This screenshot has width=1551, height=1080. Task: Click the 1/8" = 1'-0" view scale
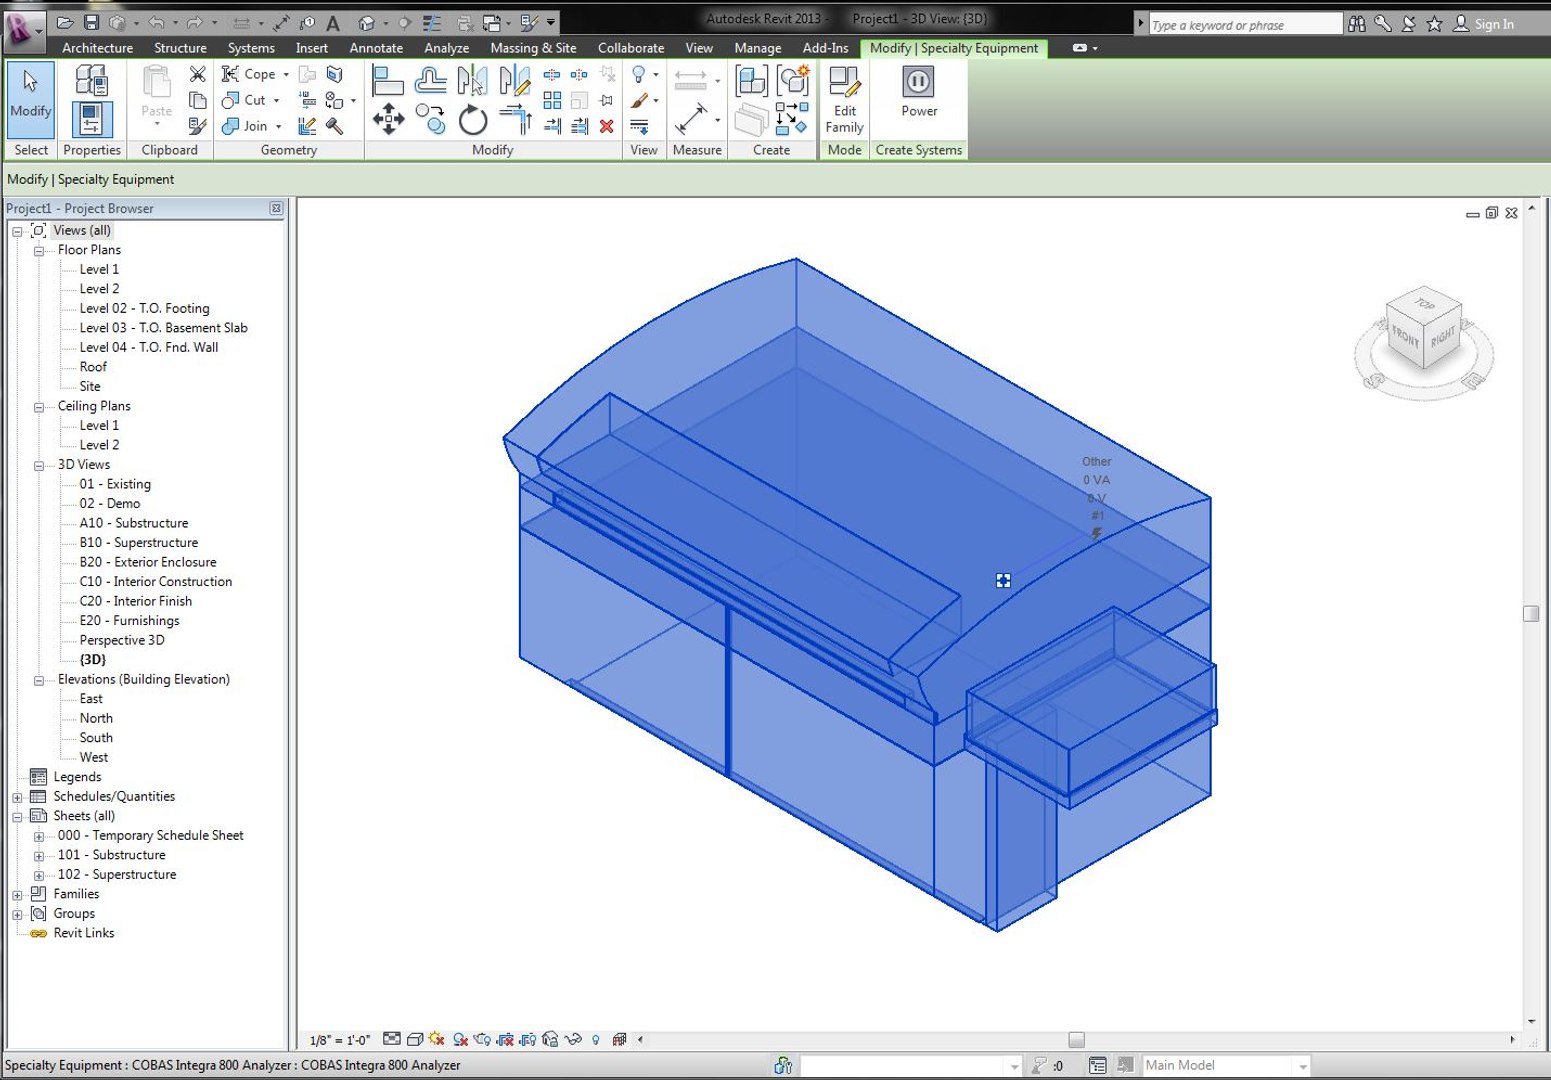(340, 1040)
